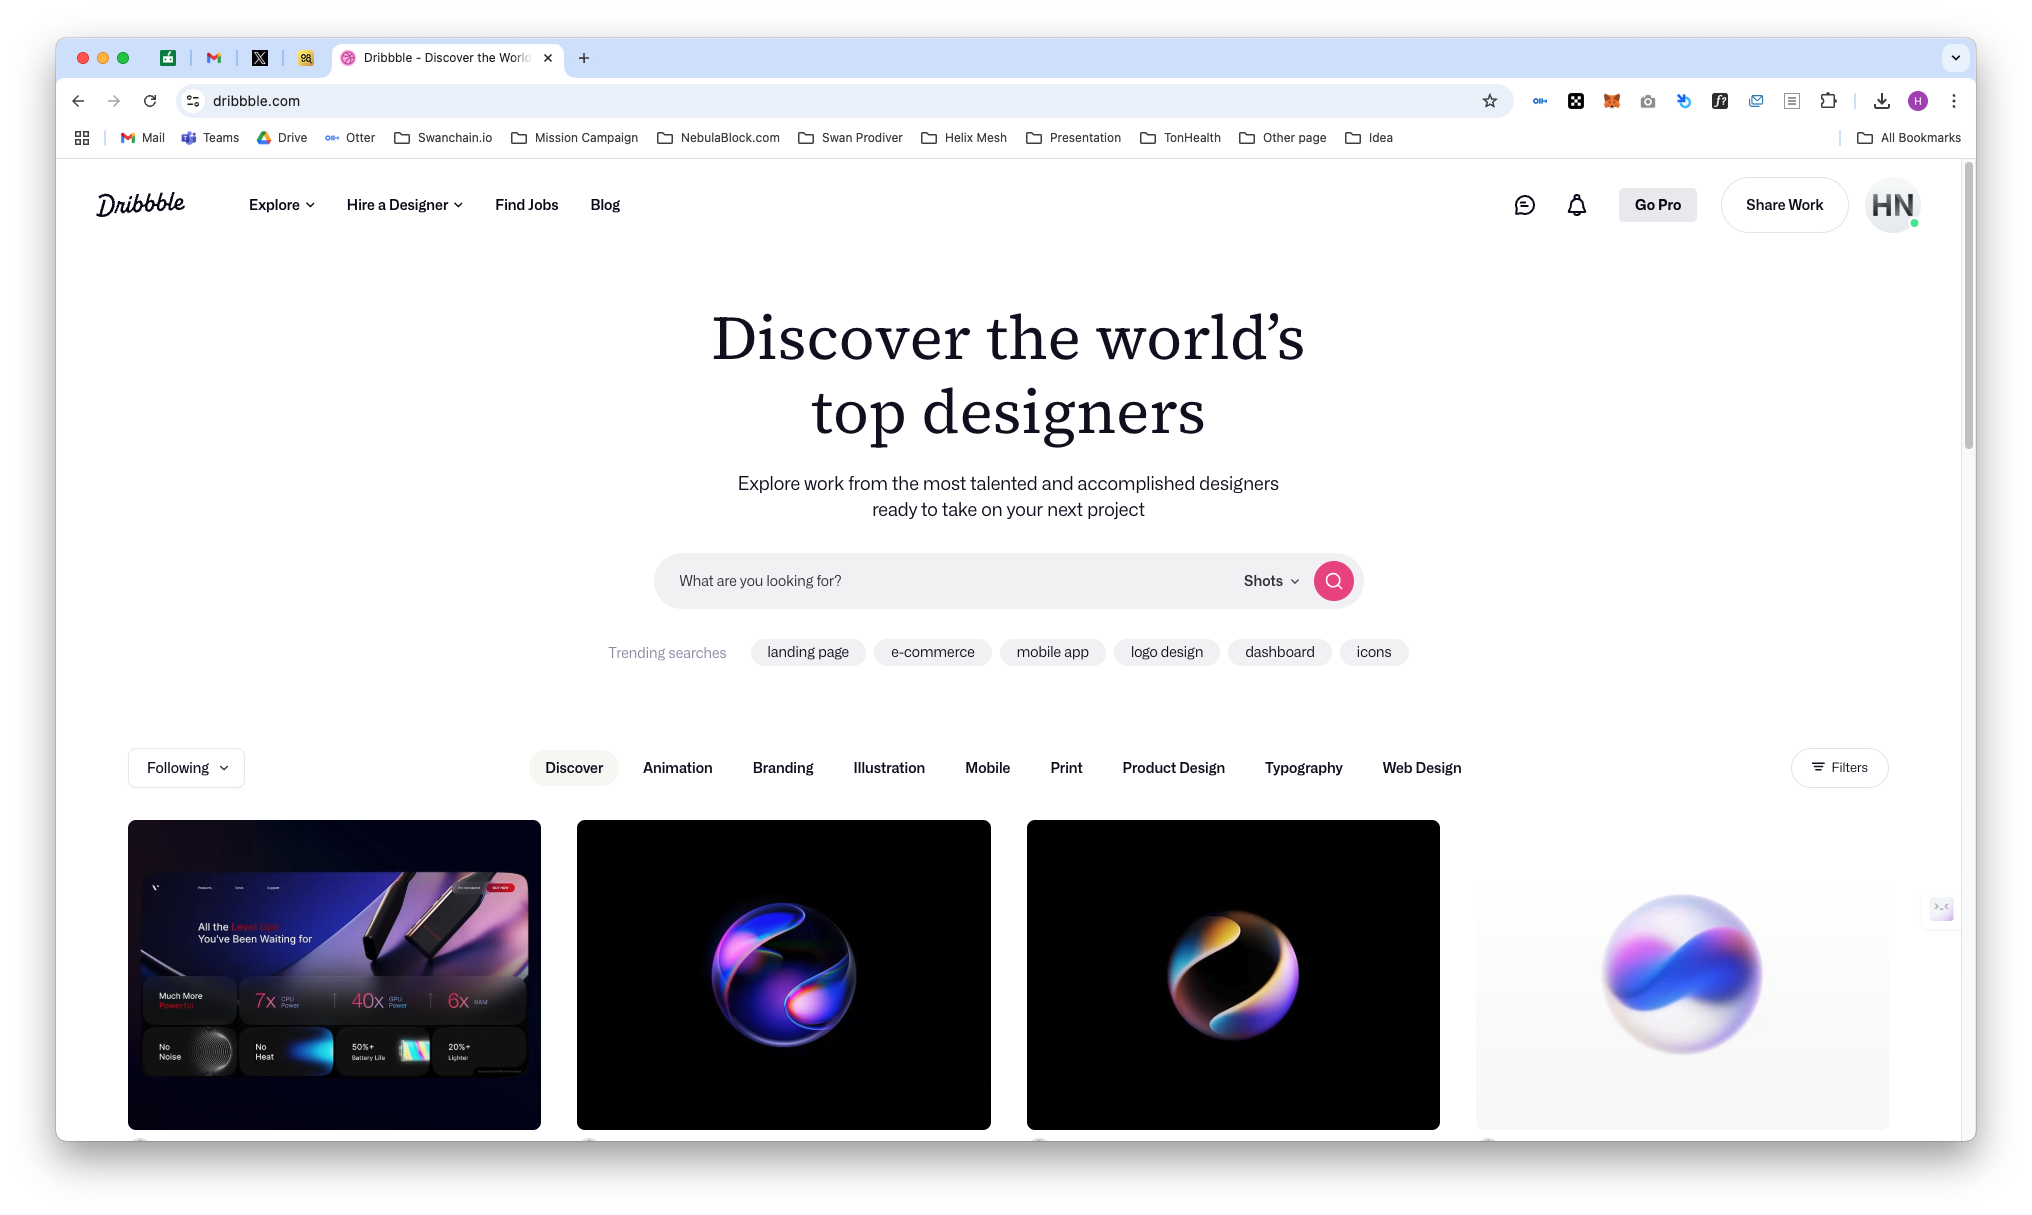This screenshot has height=1215, width=2032.
Task: Open the Shots search type dropdown
Action: pos(1271,581)
